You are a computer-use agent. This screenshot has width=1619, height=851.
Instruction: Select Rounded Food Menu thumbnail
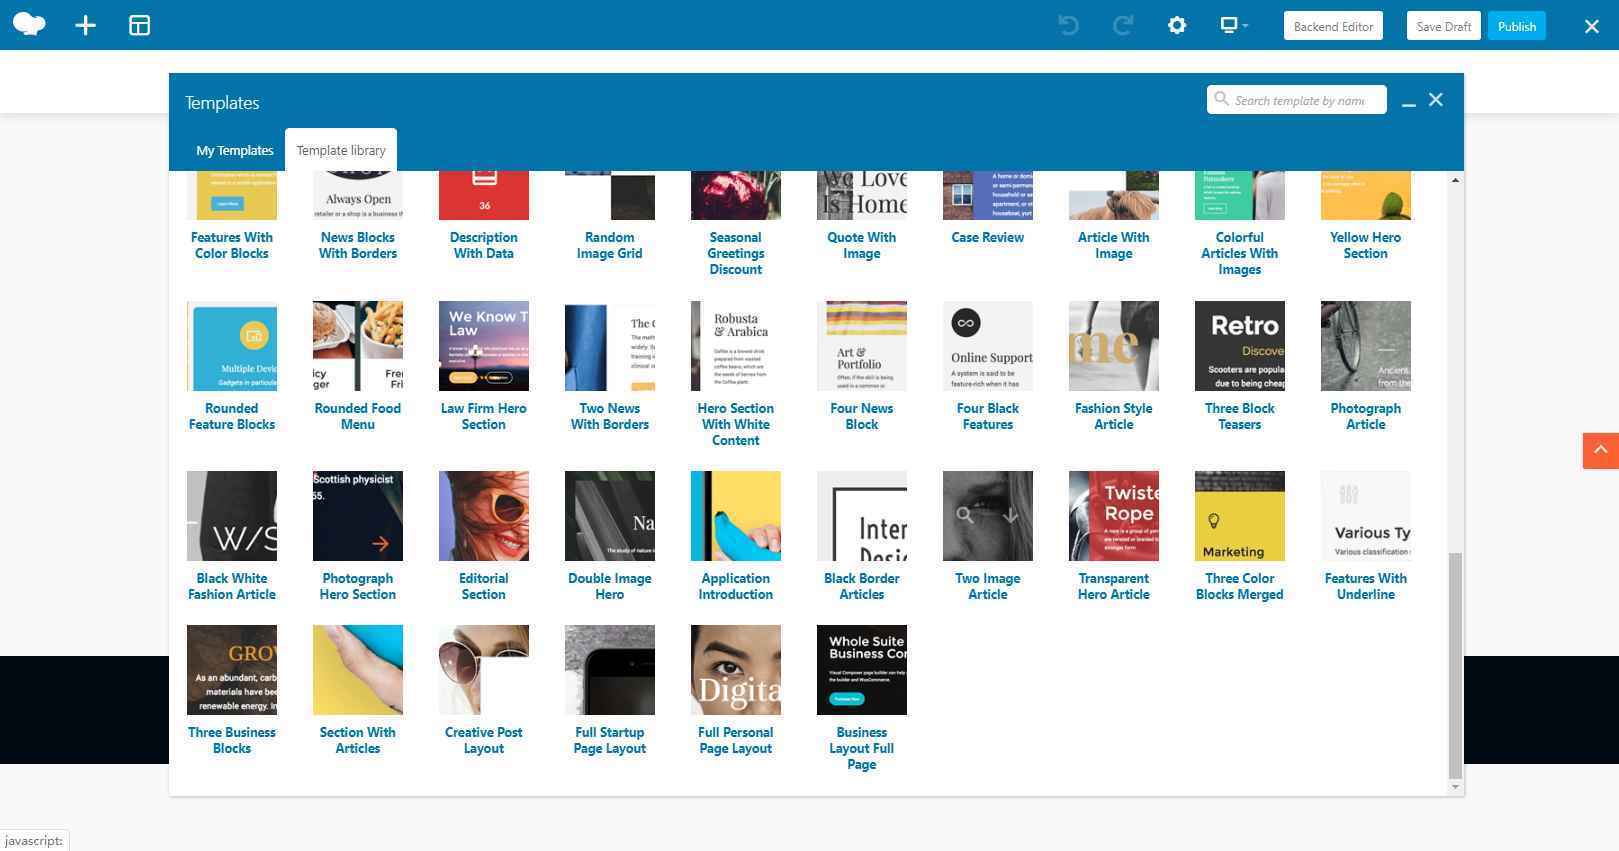358,346
